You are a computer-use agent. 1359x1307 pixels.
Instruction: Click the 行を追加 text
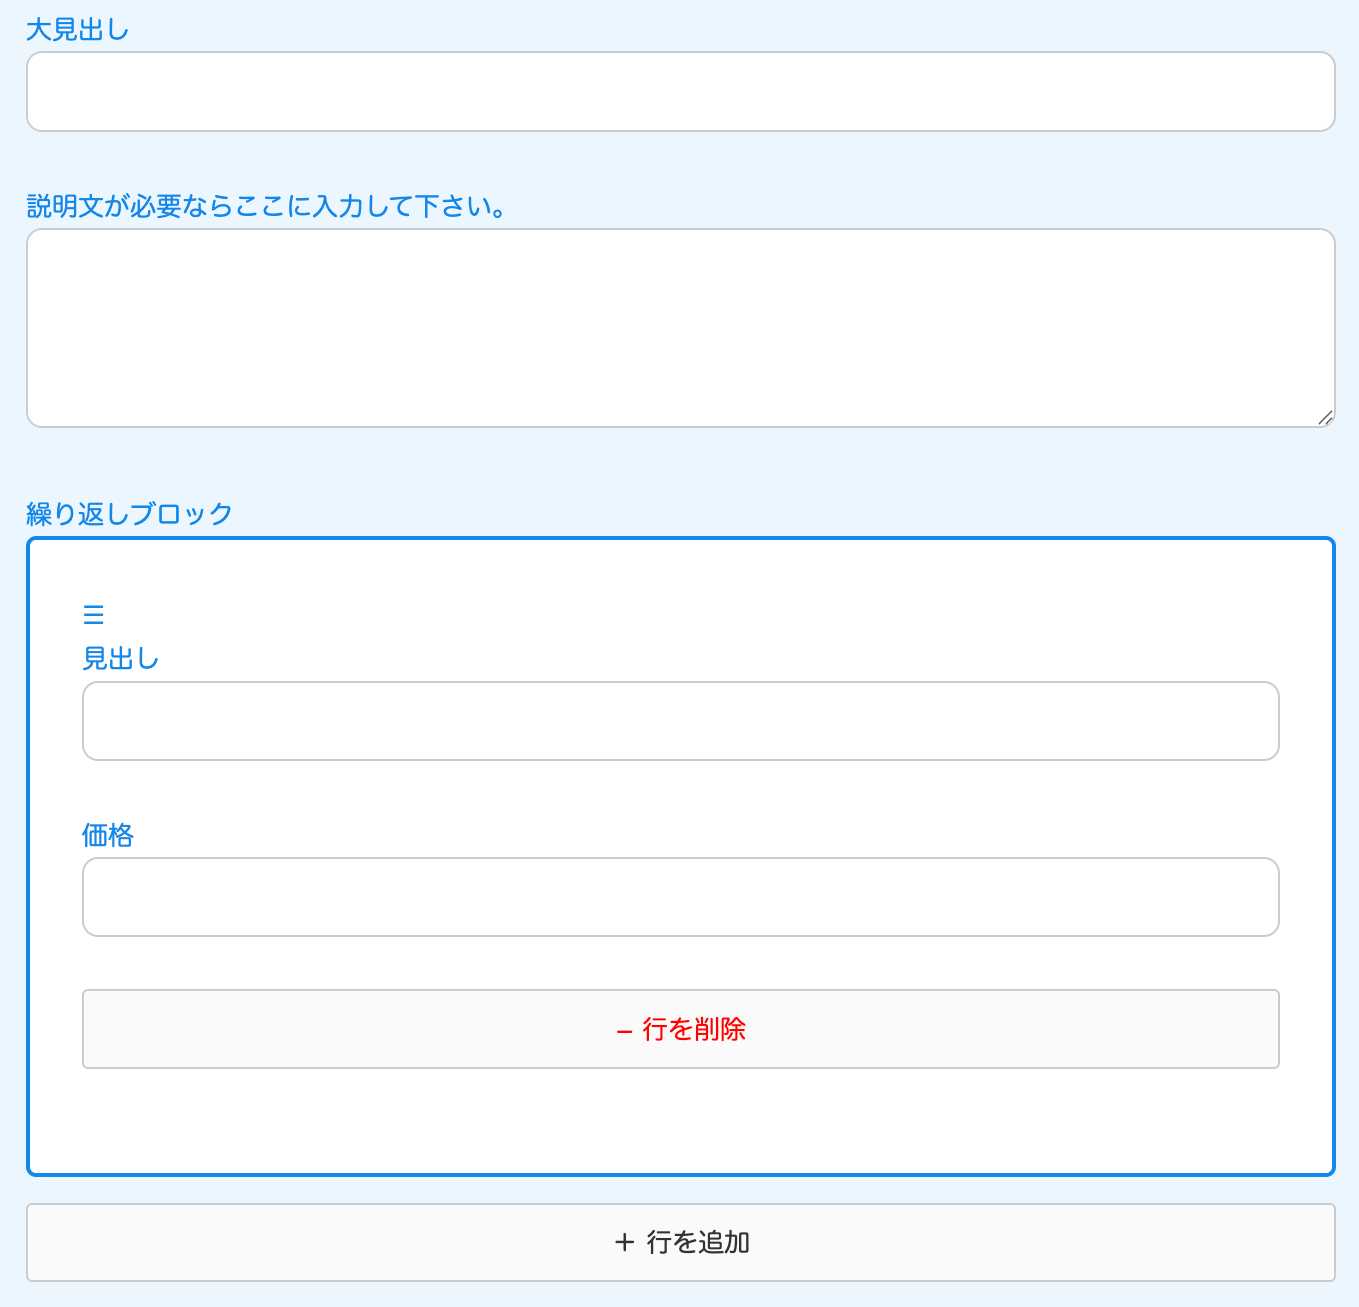coord(698,1242)
